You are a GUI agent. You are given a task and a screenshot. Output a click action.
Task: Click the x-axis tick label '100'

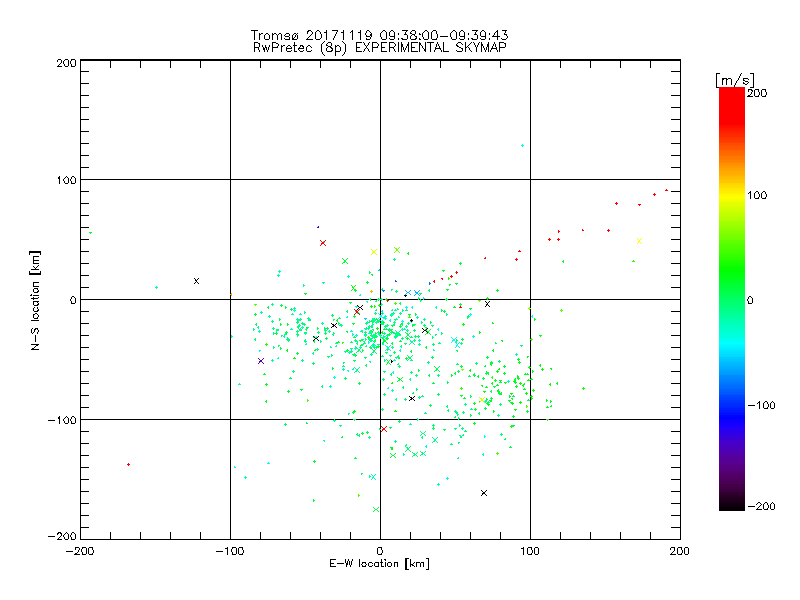click(530, 552)
